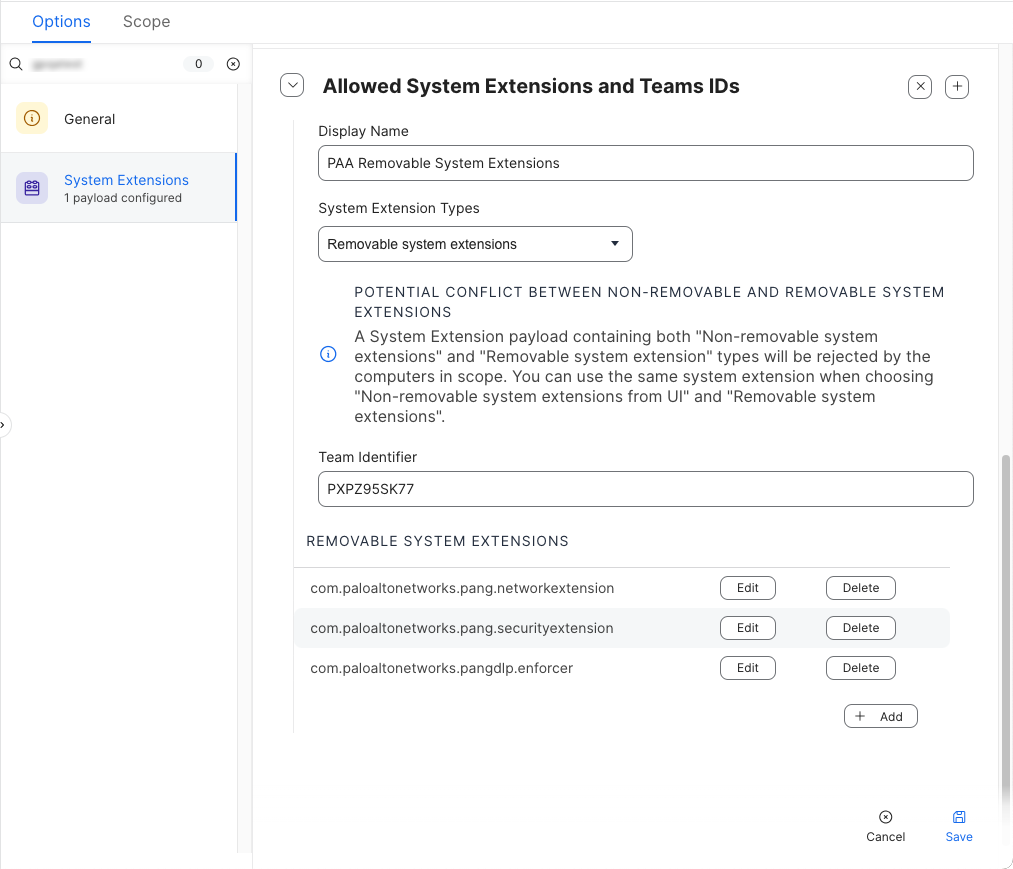1013x869 pixels.
Task: Click the System Extensions payload icon
Action: click(x=32, y=188)
